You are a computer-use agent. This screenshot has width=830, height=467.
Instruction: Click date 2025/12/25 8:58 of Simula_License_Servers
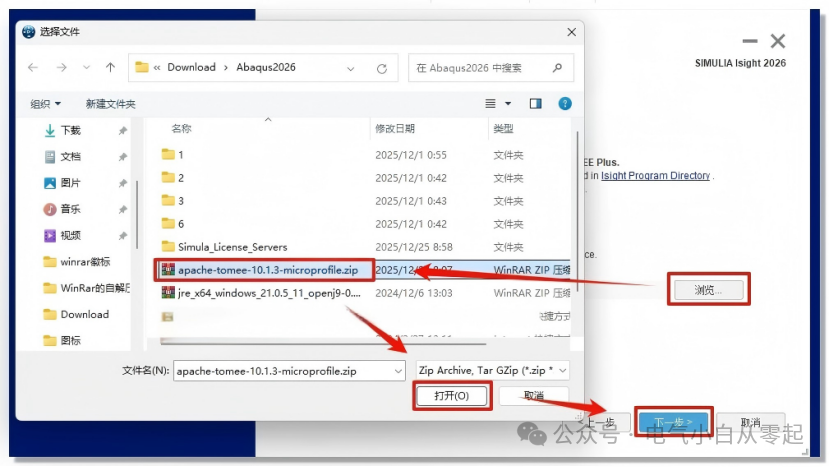(x=414, y=247)
